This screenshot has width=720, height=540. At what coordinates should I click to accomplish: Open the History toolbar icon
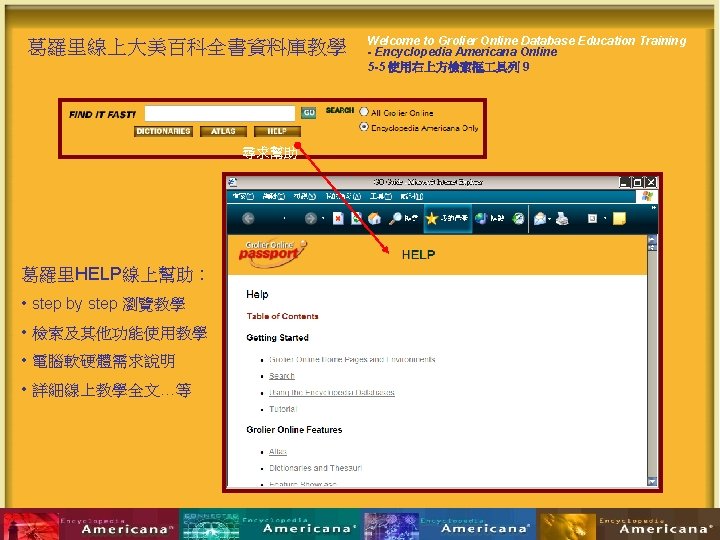518,219
